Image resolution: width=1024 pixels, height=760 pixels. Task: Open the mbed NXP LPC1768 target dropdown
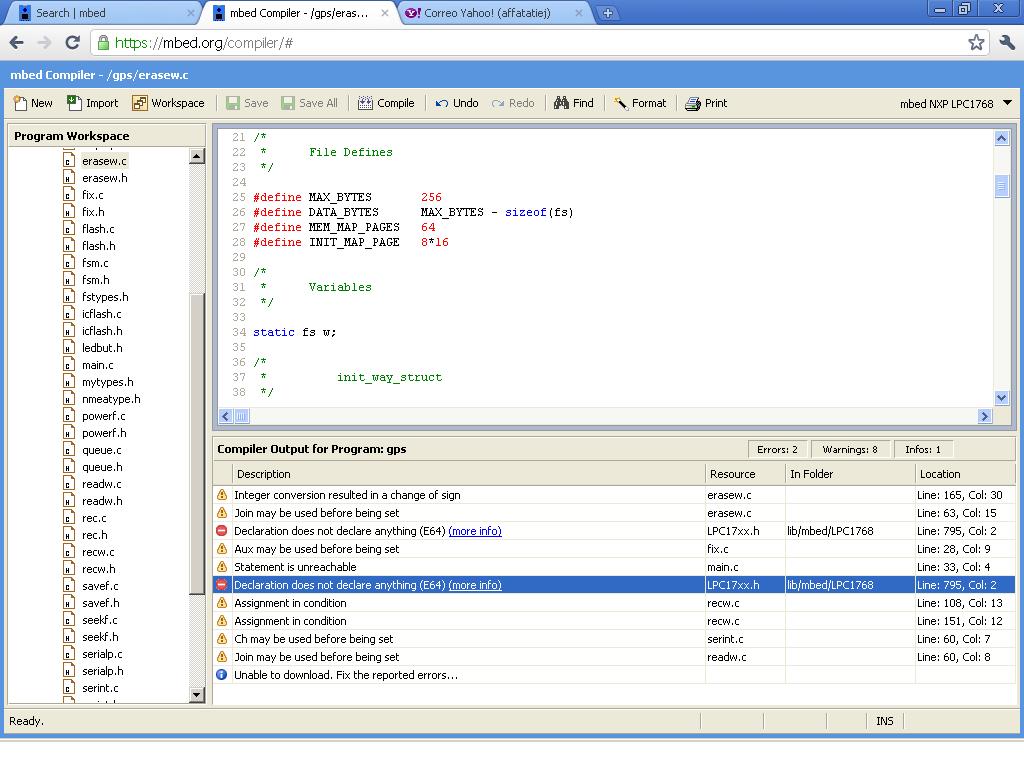(955, 104)
